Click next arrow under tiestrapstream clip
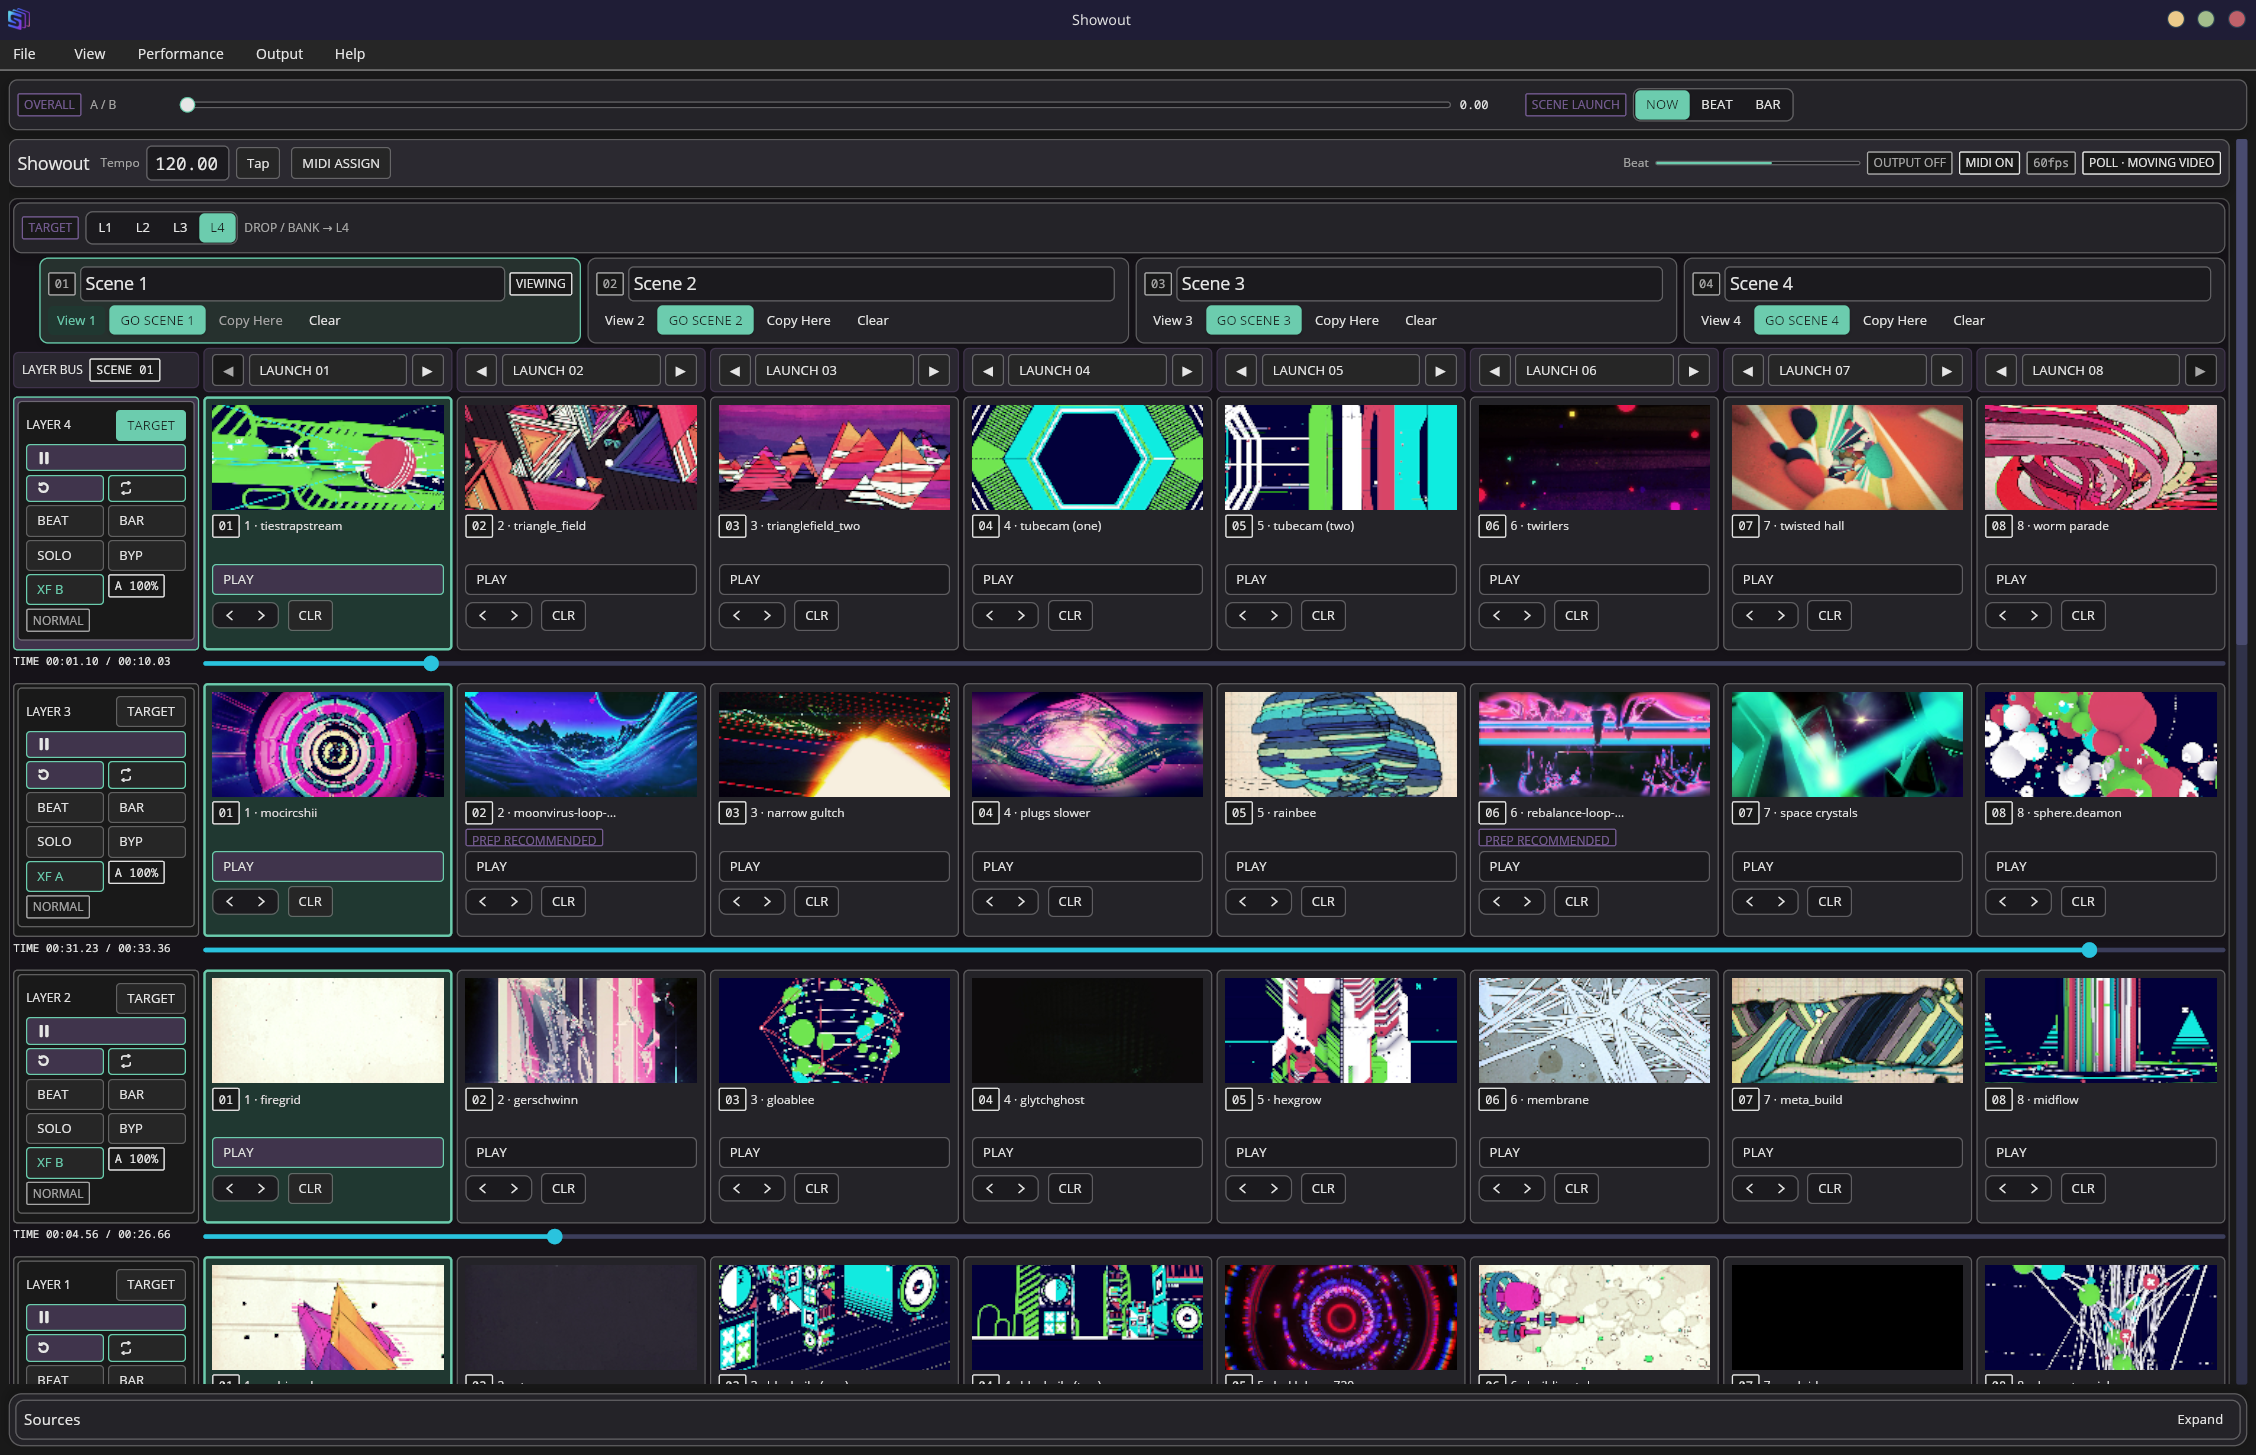2256x1455 pixels. pos(261,616)
